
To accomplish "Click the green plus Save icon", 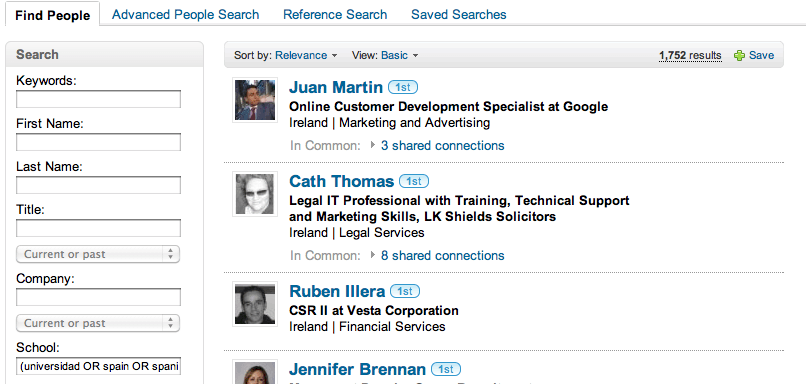I will (x=739, y=56).
